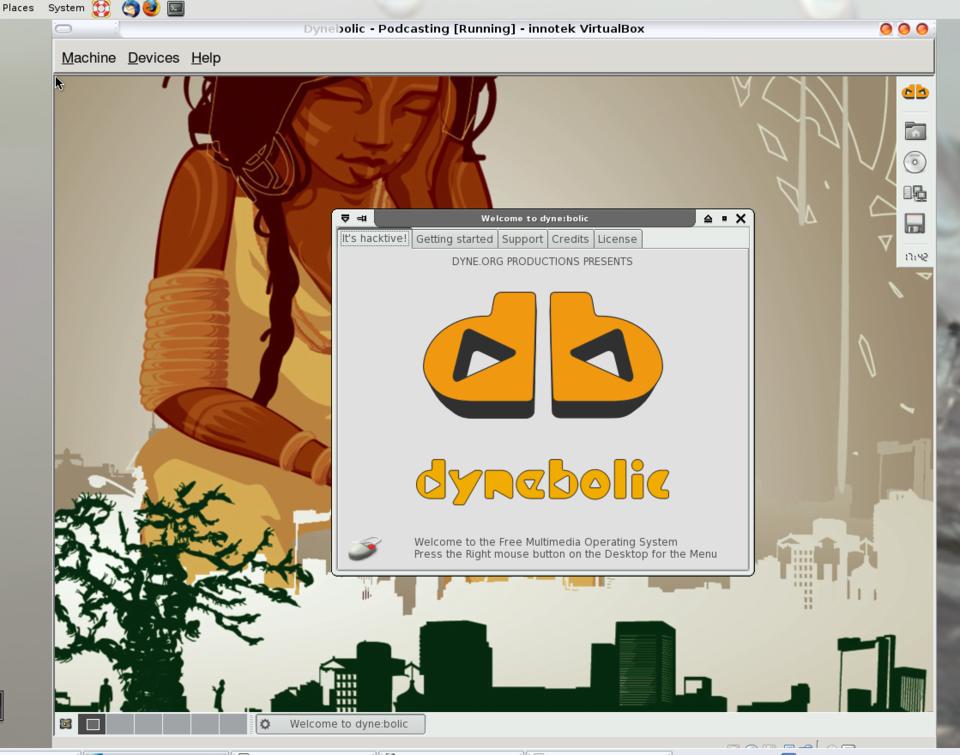Screen dimensions: 960x755
Task: Open the Machine menu
Action: pyautogui.click(x=89, y=58)
